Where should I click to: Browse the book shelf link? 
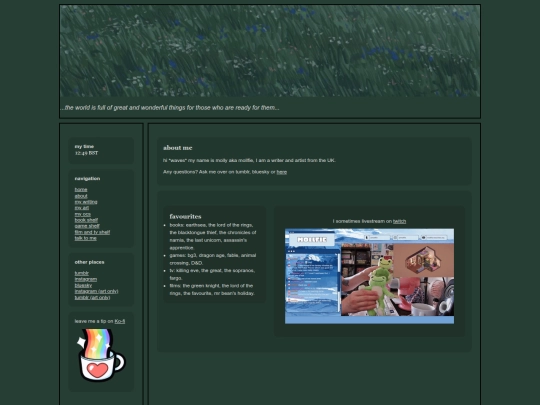(x=86, y=220)
